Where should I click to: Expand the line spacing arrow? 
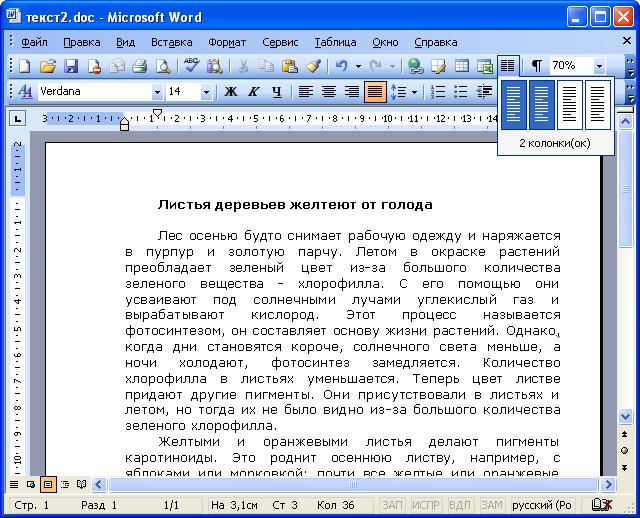415,92
